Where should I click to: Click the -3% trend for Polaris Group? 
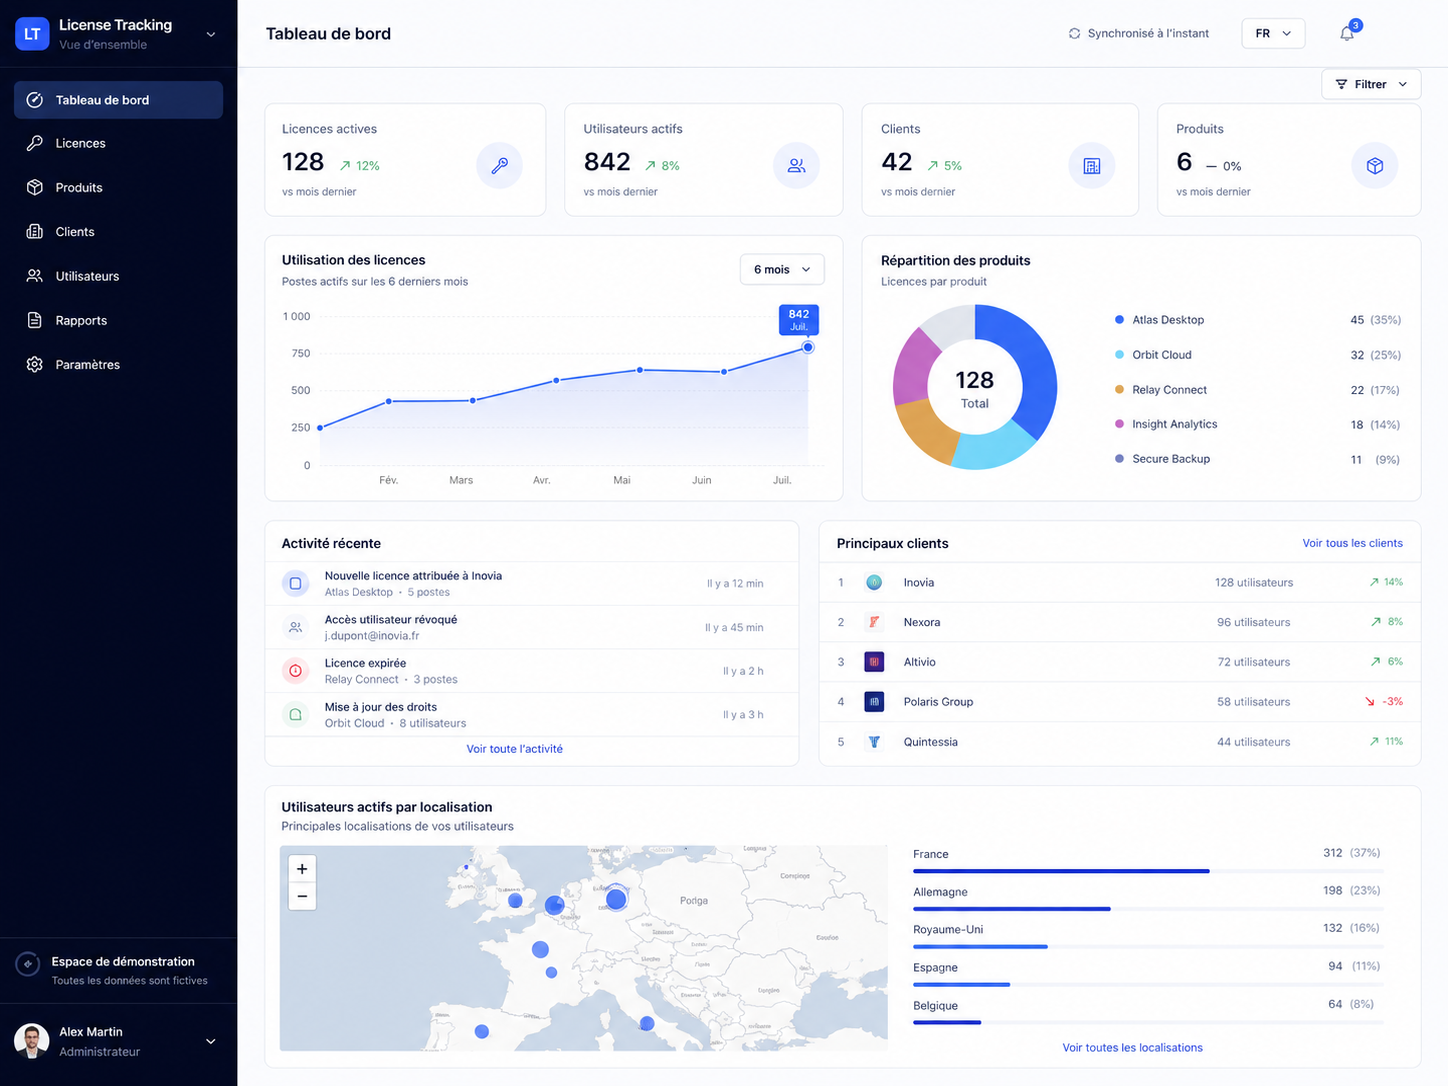pos(1384,702)
